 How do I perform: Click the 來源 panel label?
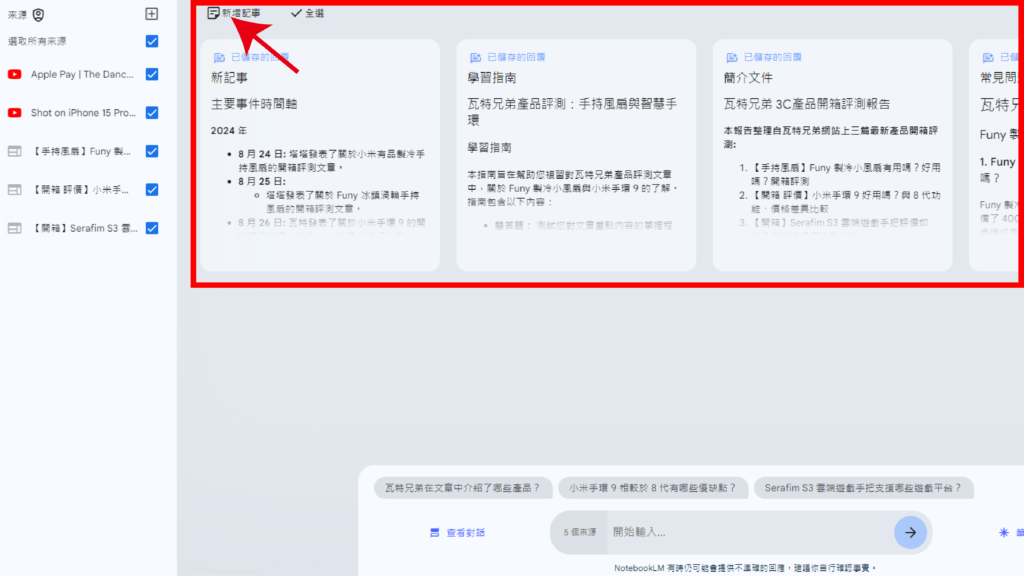17,14
